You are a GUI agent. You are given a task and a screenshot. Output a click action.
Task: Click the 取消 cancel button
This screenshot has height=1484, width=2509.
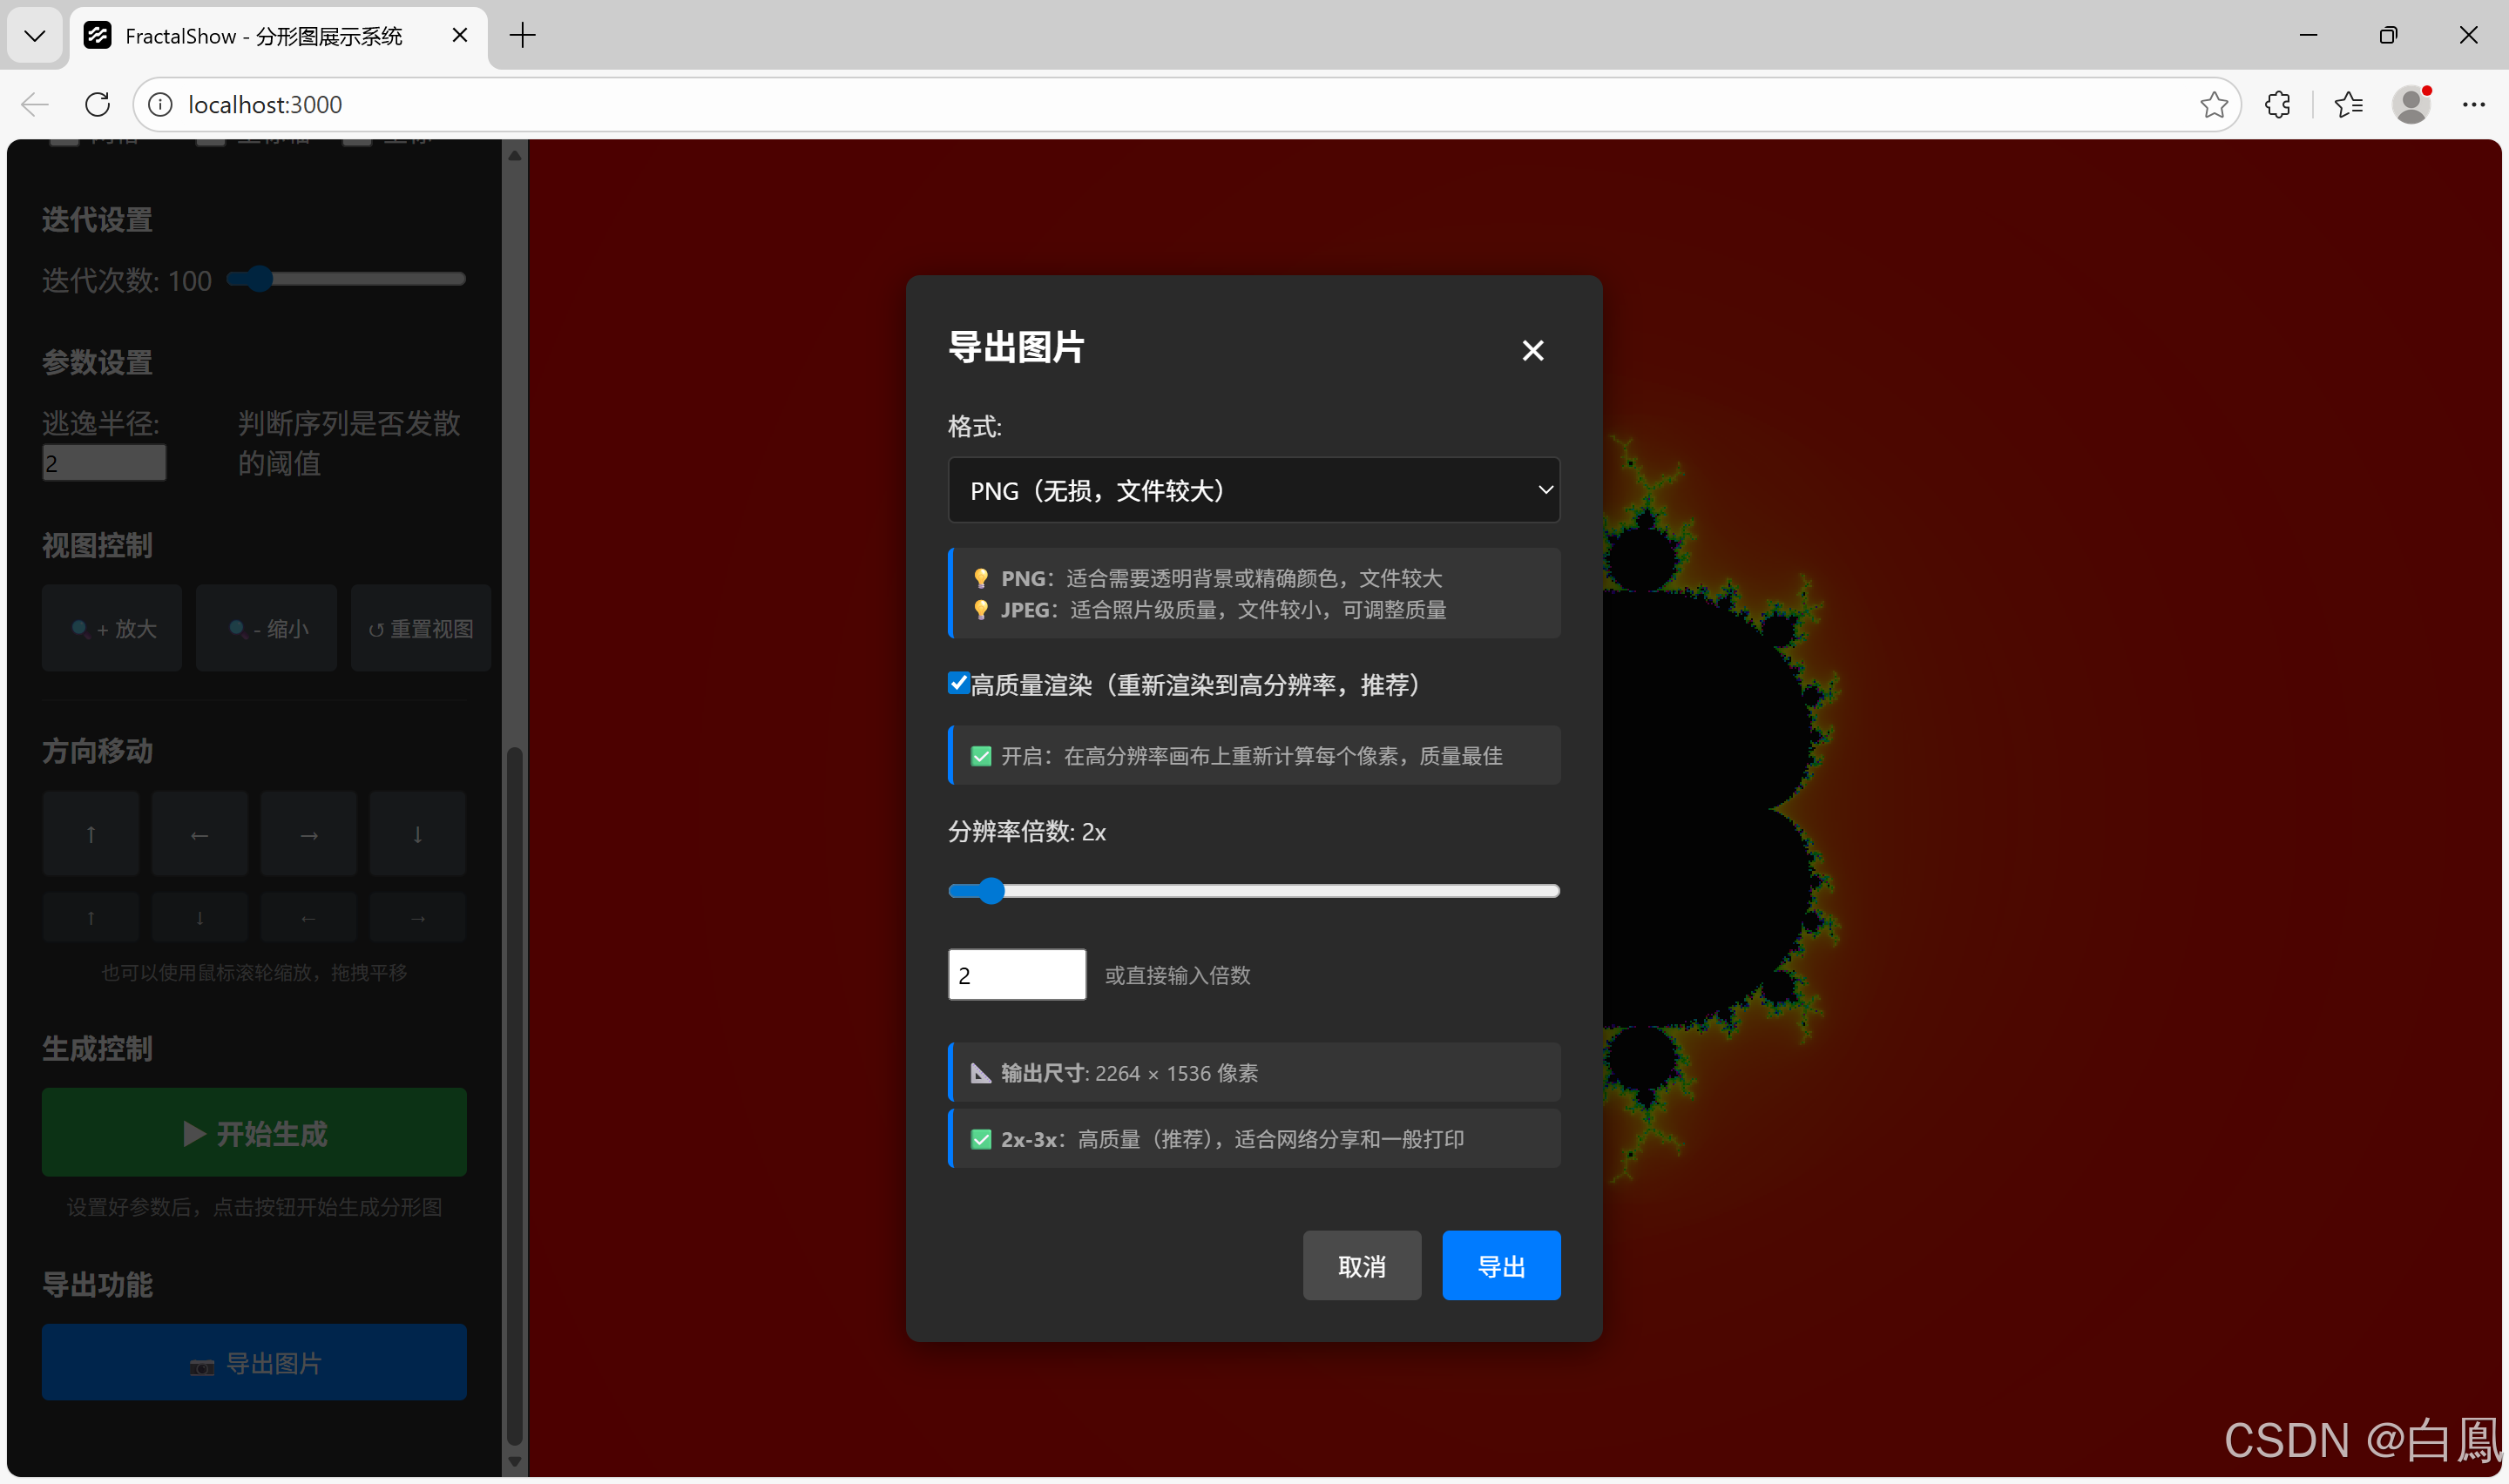click(x=1361, y=1265)
